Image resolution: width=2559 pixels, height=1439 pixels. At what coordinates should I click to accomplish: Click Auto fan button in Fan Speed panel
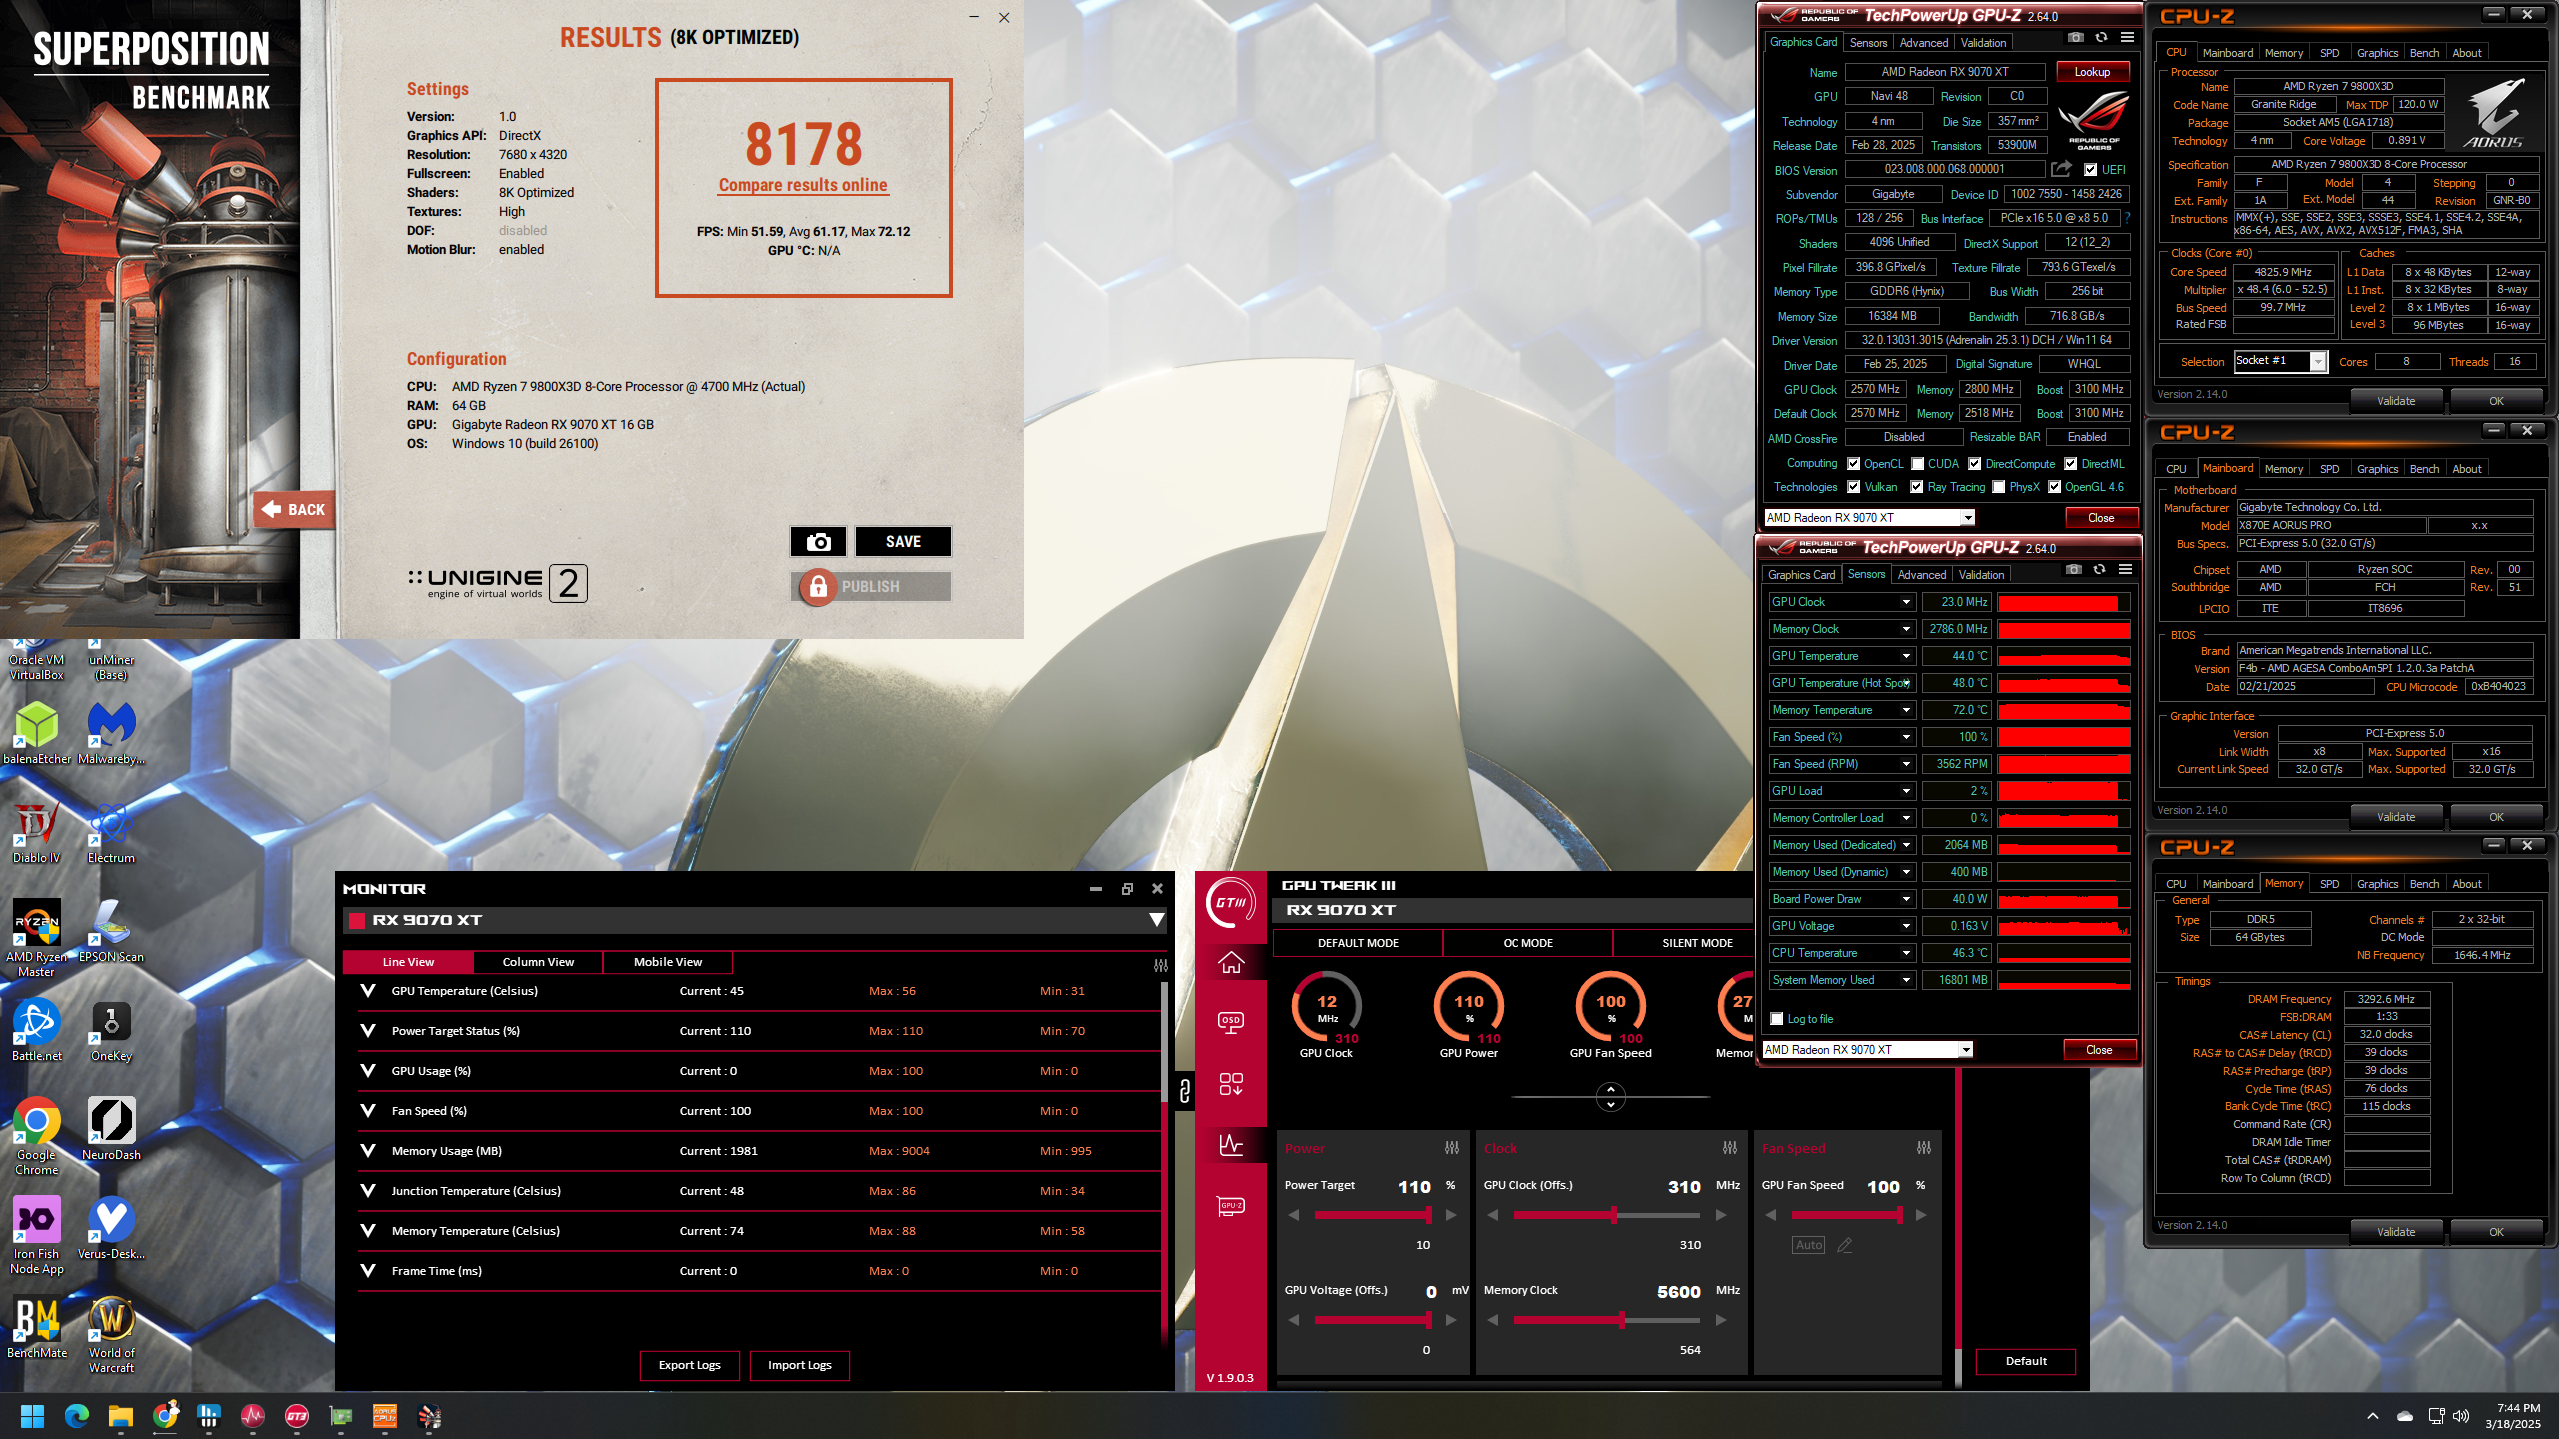(1809, 1245)
